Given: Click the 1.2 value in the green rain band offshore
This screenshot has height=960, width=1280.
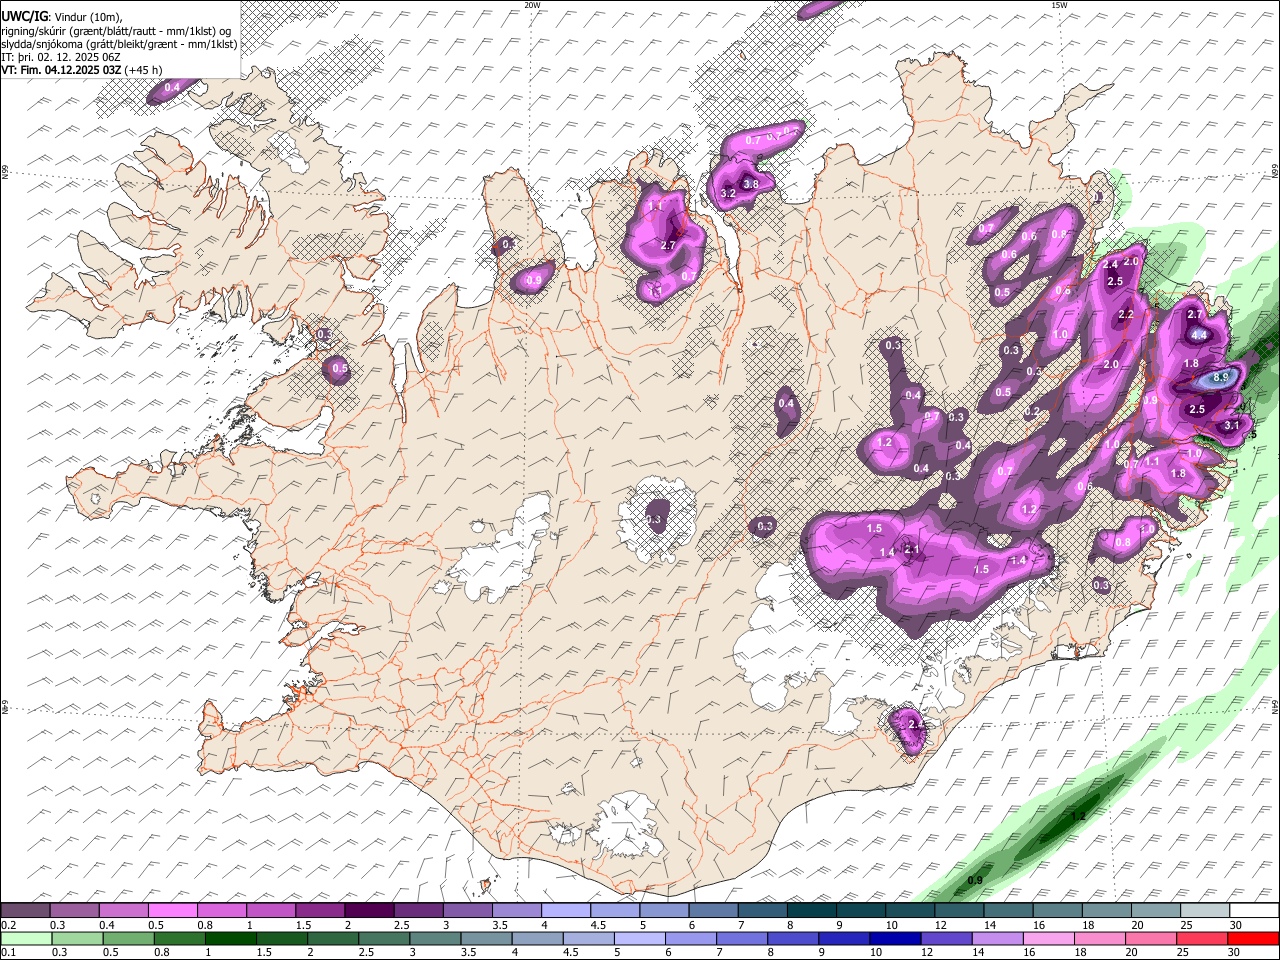Looking at the screenshot, I should point(1078,817).
